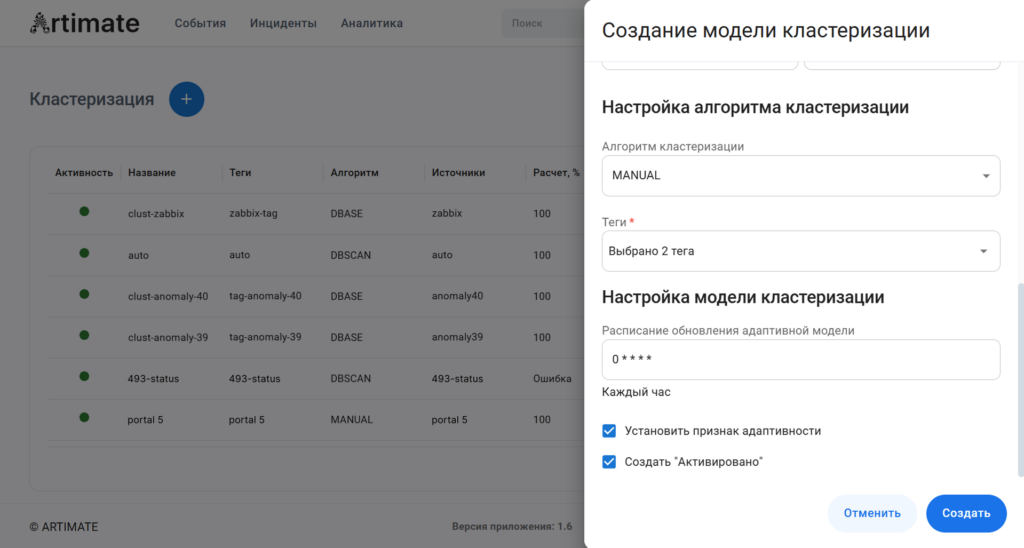
Task: Click the side panel vertical scrollbar
Action: point(1021,380)
